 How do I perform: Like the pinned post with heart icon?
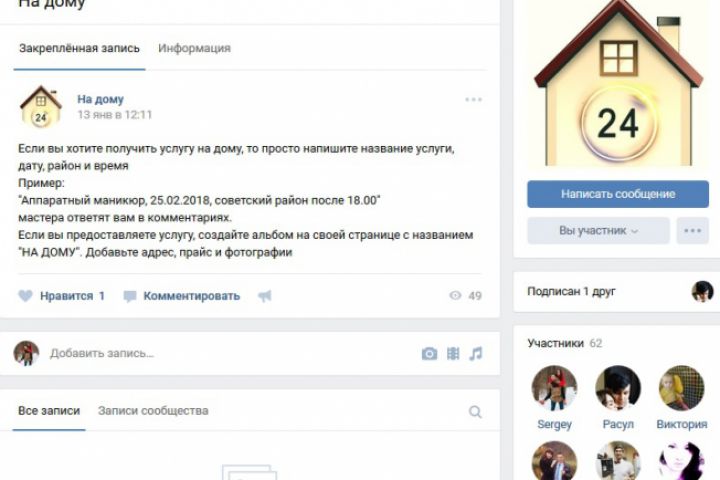click(26, 296)
